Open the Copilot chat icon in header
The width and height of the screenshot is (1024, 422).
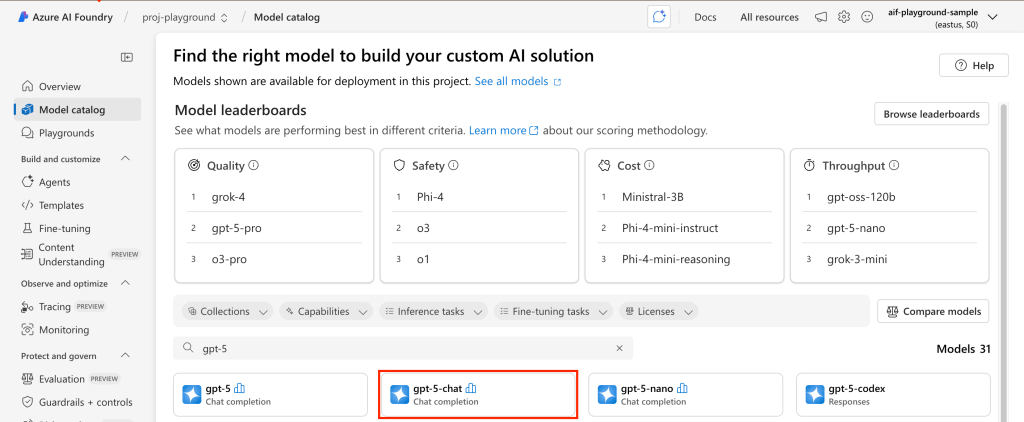pos(659,18)
